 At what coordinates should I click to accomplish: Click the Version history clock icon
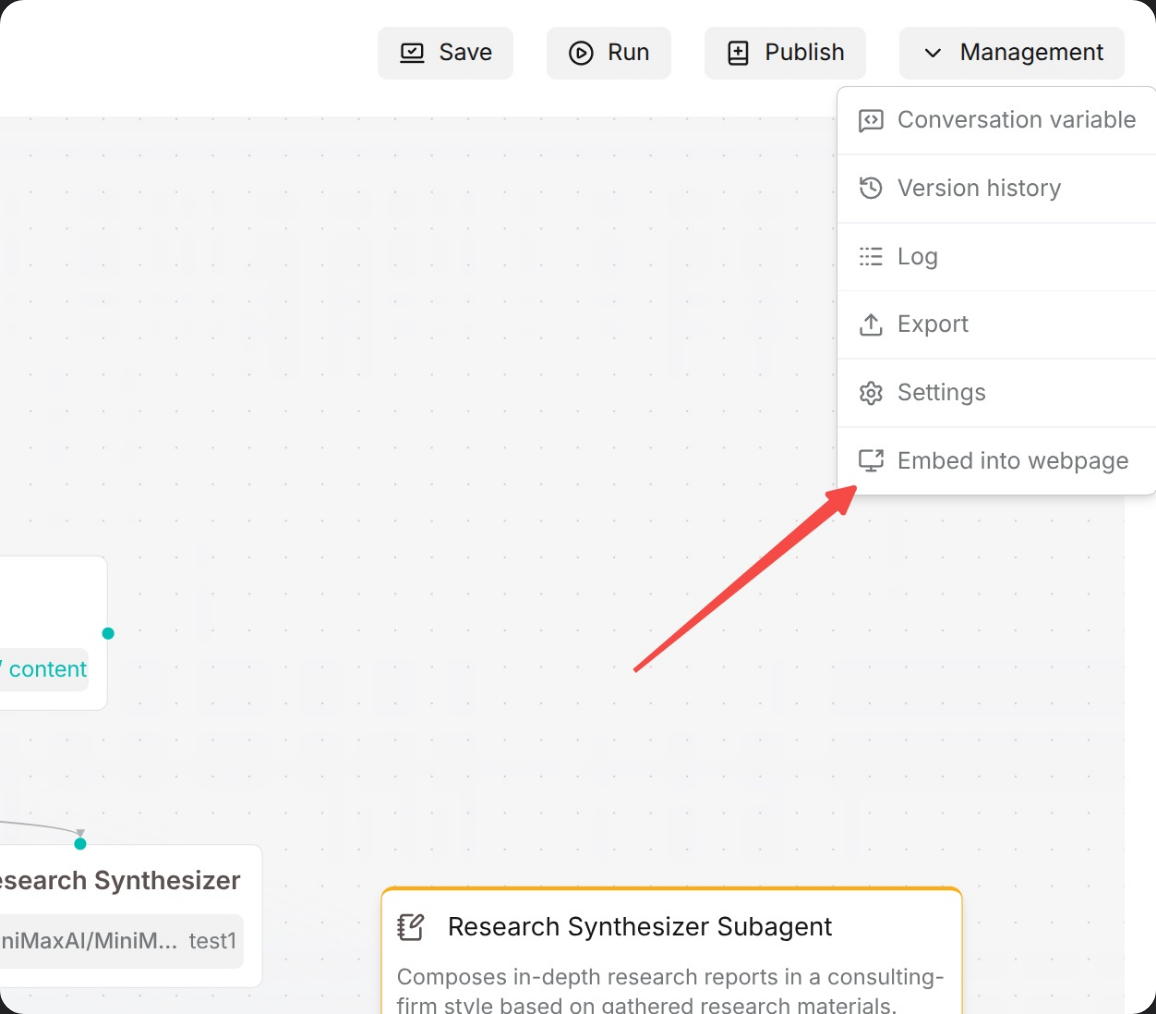pos(871,188)
